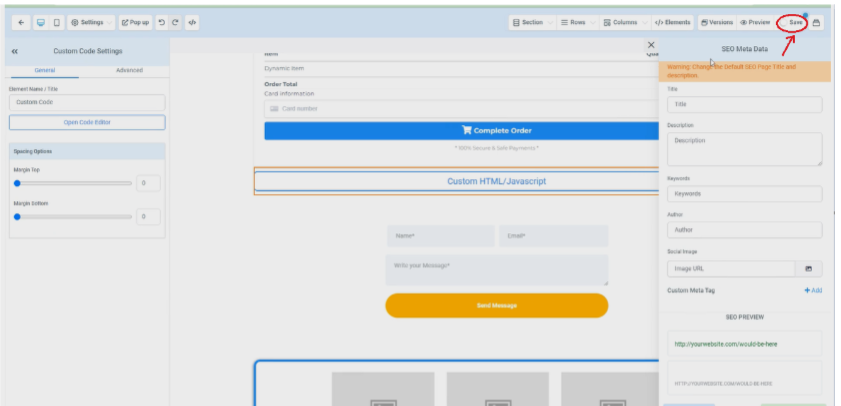
Task: Switch to the Advanced tab
Action: [x=129, y=70]
